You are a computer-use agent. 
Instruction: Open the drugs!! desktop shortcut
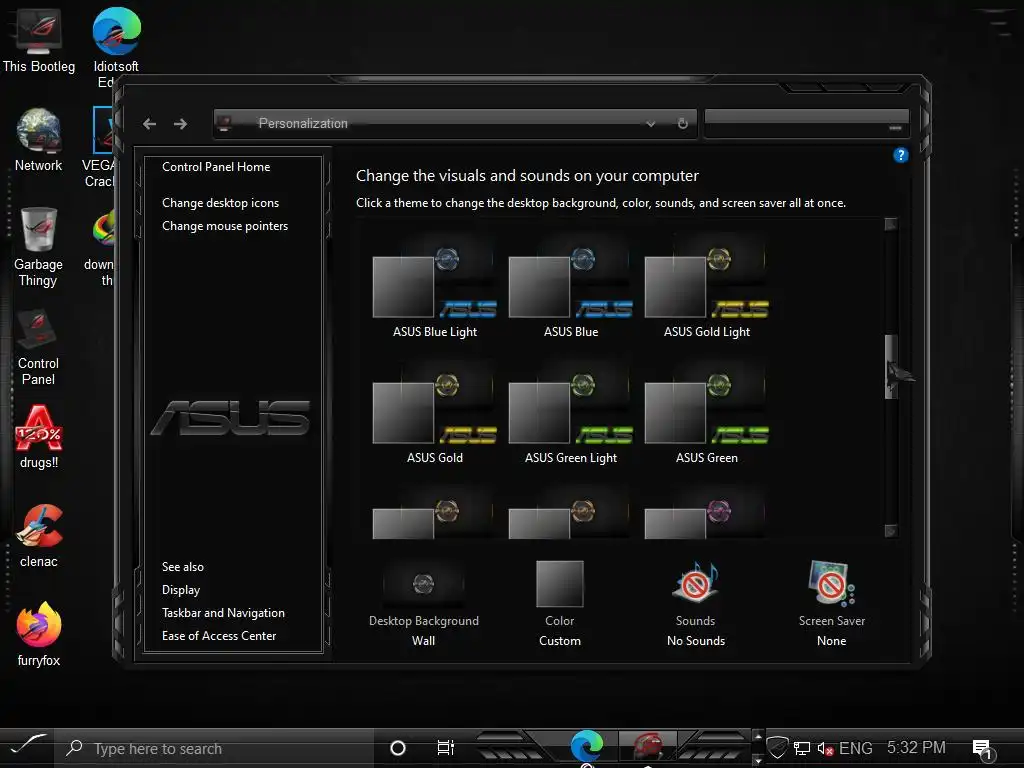(39, 437)
